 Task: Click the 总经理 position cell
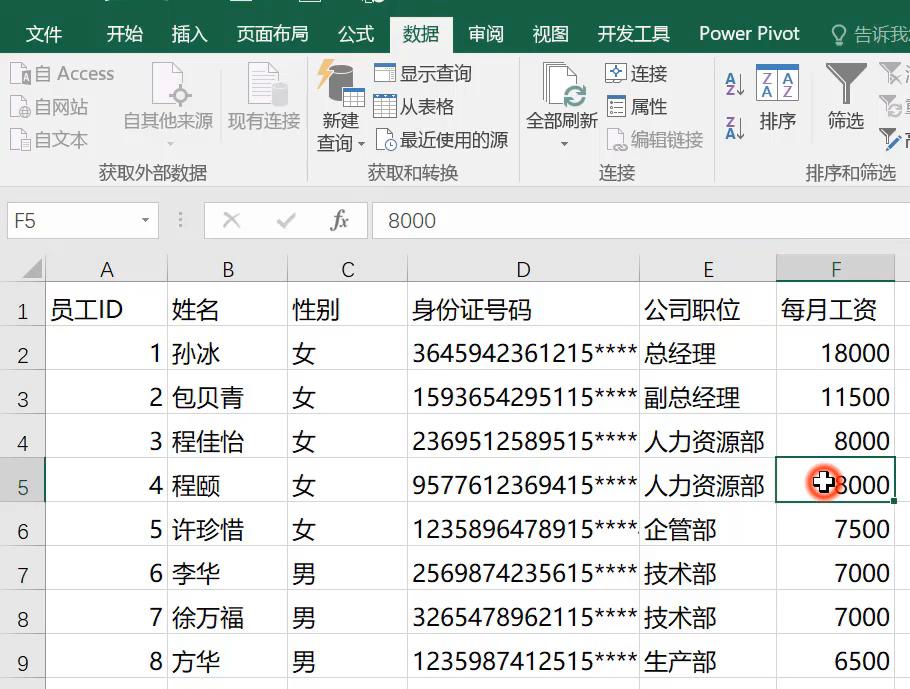(x=707, y=353)
